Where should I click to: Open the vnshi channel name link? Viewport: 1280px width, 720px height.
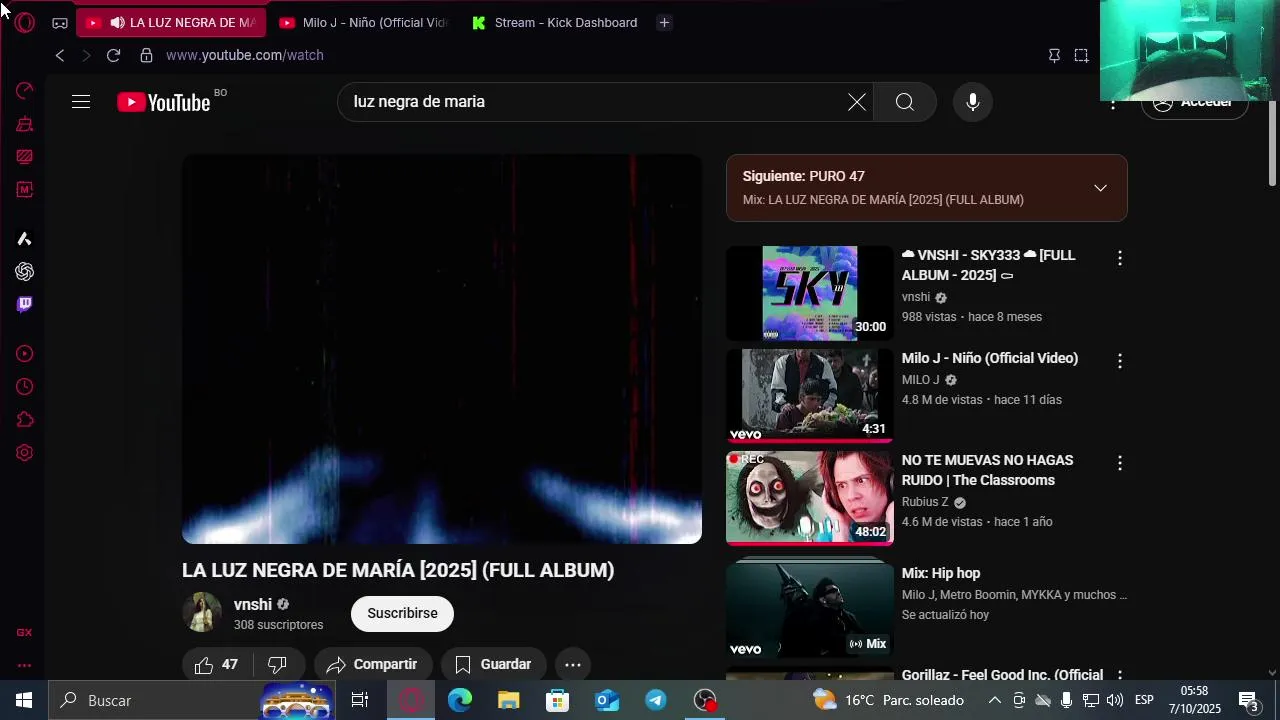point(253,605)
